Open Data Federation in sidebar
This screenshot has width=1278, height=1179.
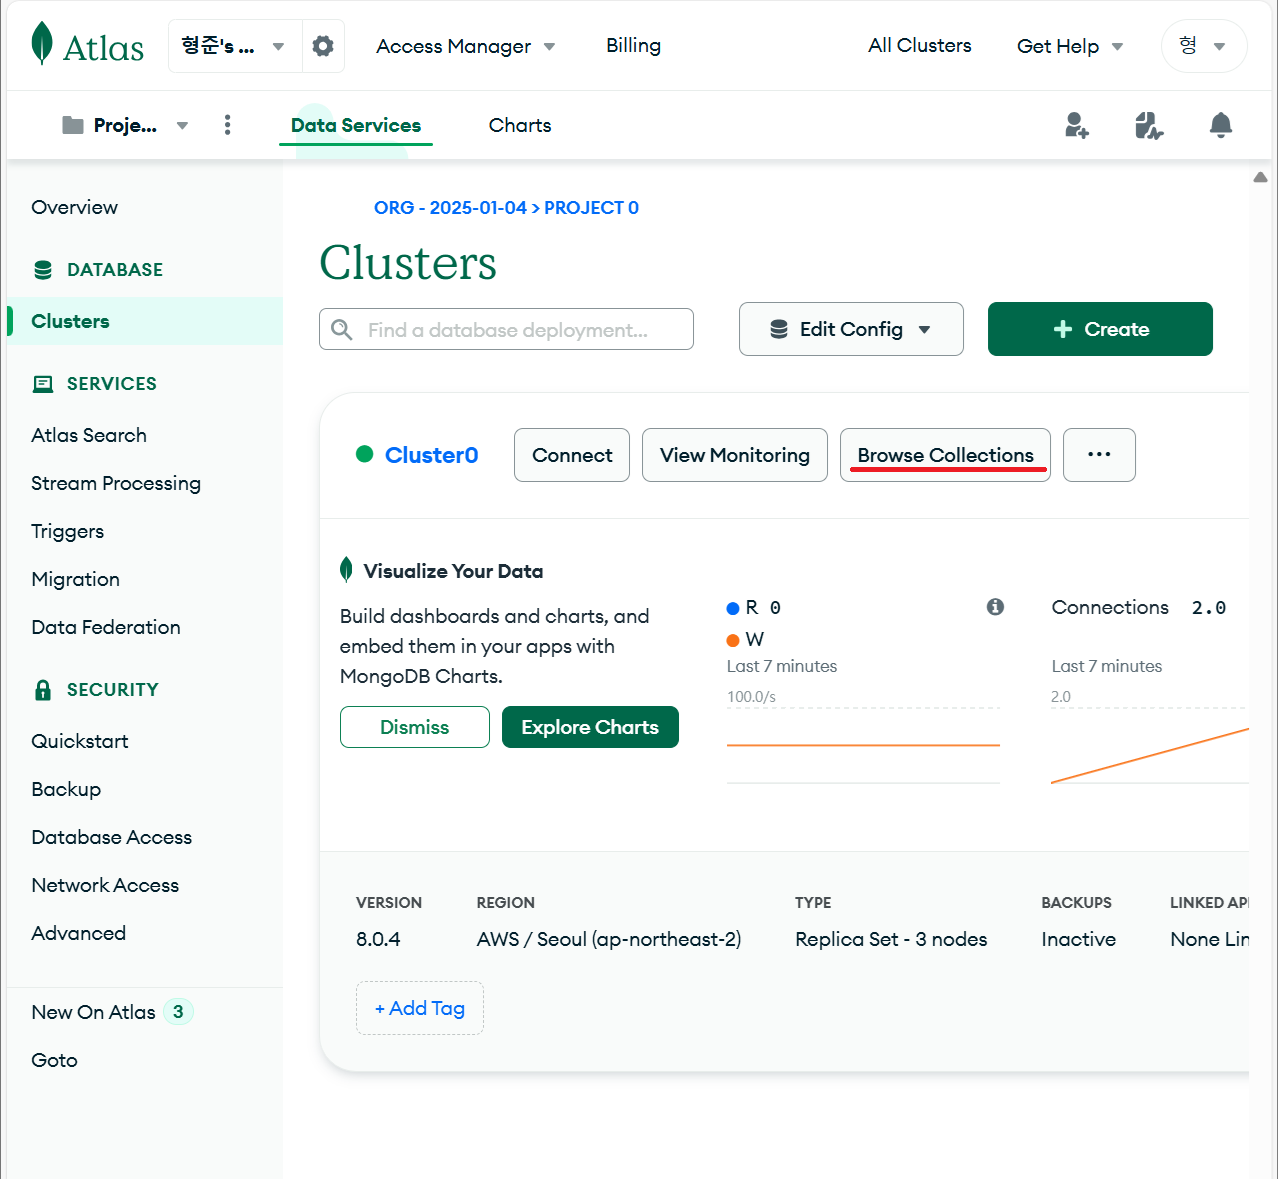(106, 627)
